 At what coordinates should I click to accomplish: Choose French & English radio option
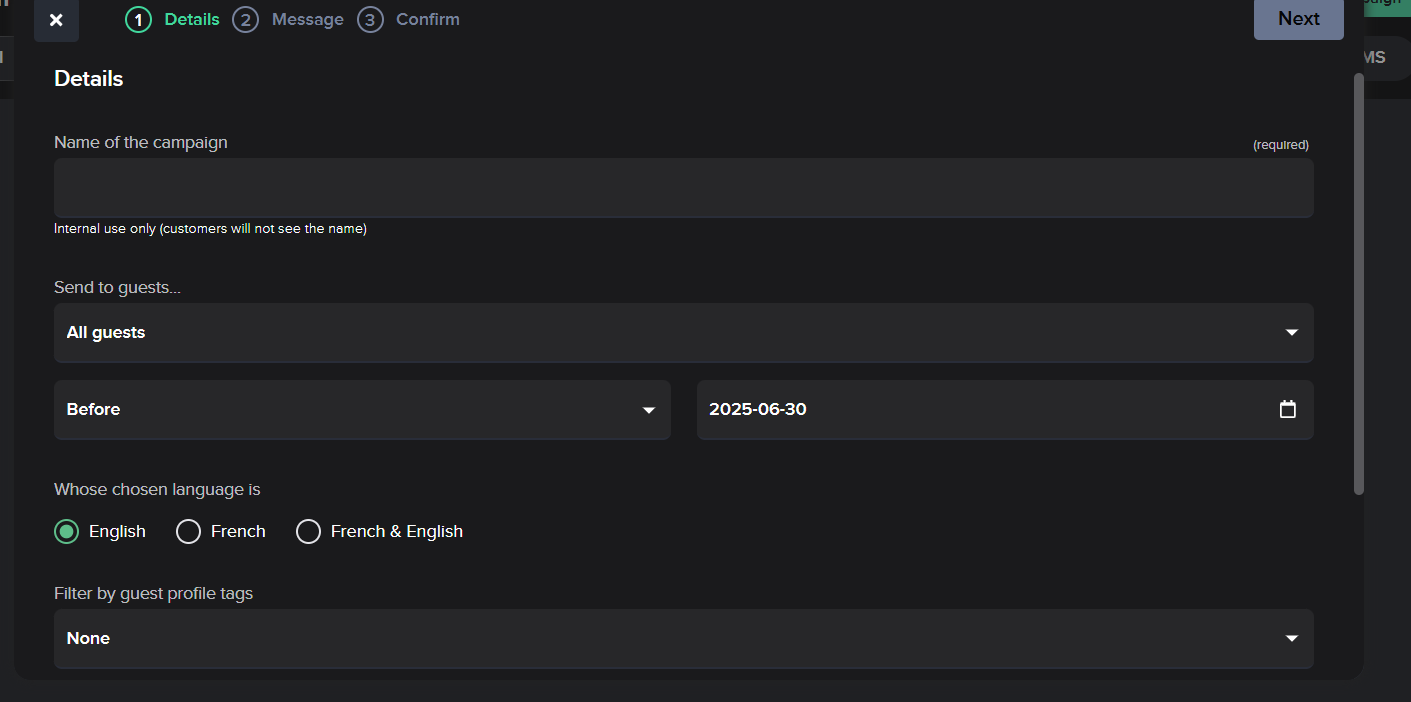308,532
